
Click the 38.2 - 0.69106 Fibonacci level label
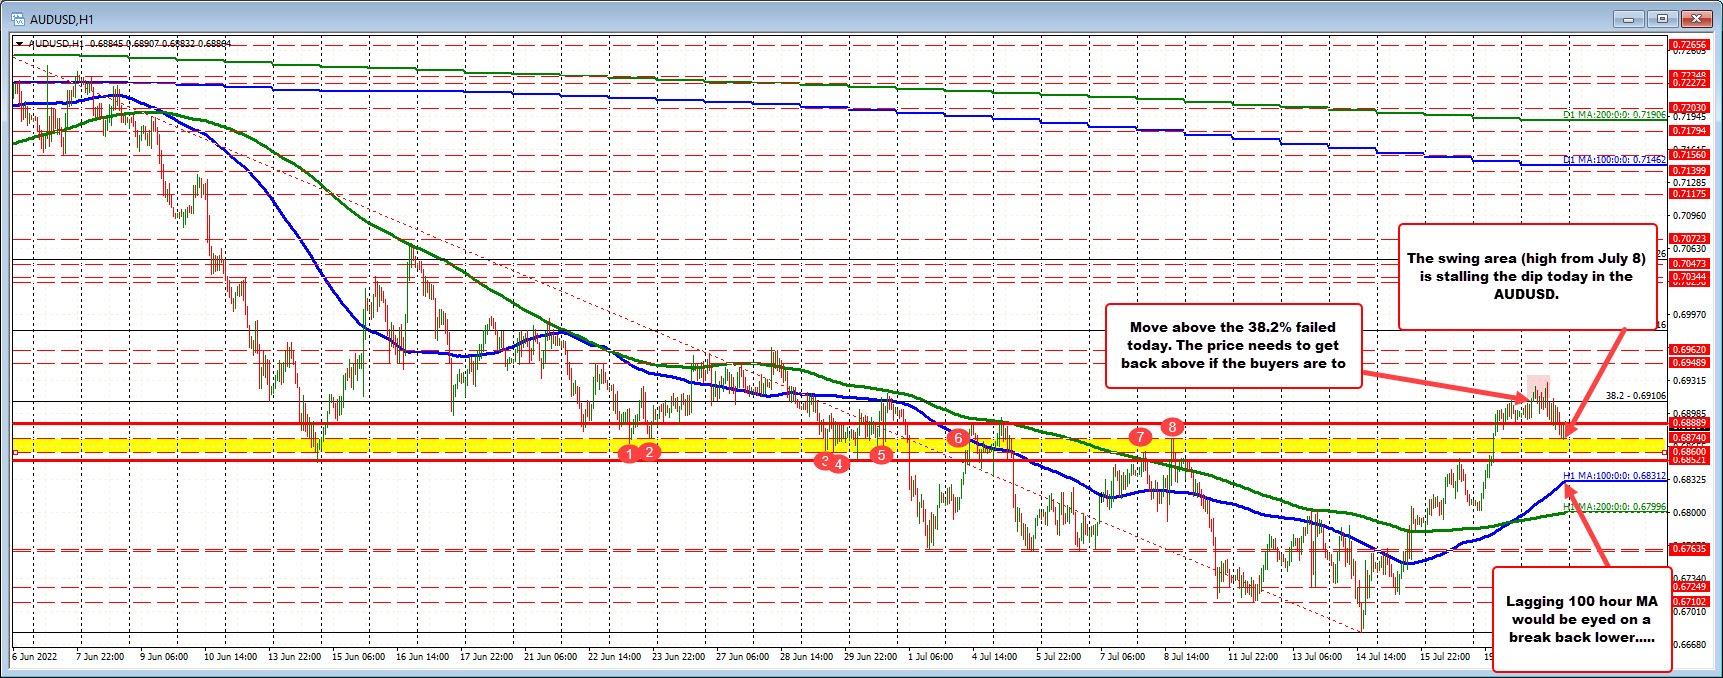1635,396
